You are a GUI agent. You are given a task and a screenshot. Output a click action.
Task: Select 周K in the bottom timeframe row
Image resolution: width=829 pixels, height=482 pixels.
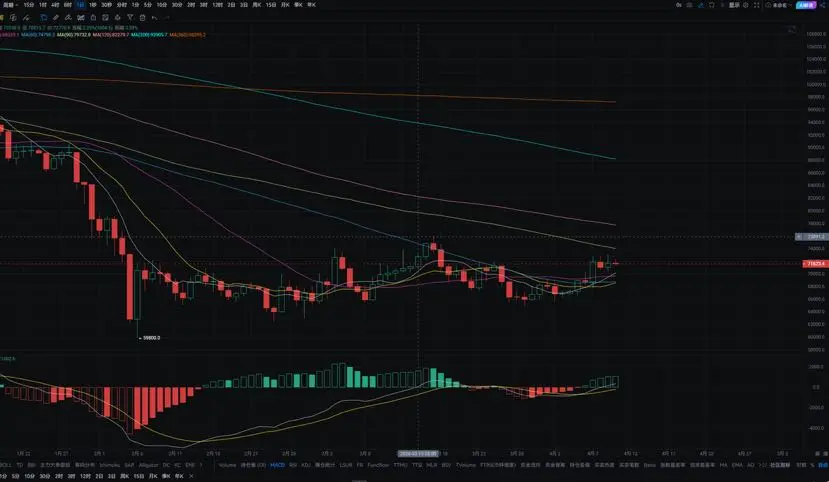click(x=124, y=476)
